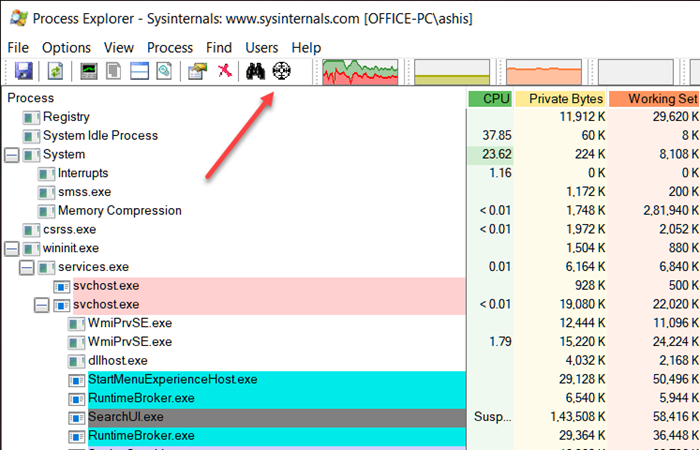Open the process Properties toolbar icon
Viewport: 700px width, 450px height.
pos(198,71)
